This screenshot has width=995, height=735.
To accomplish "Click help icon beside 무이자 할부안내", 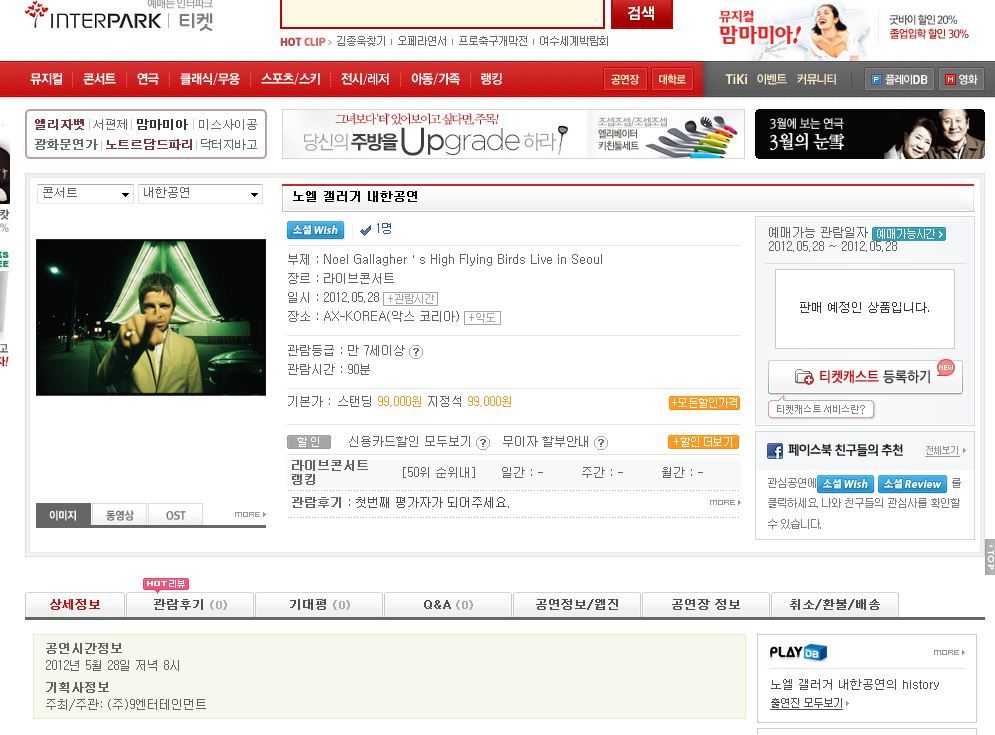I will (x=601, y=443).
